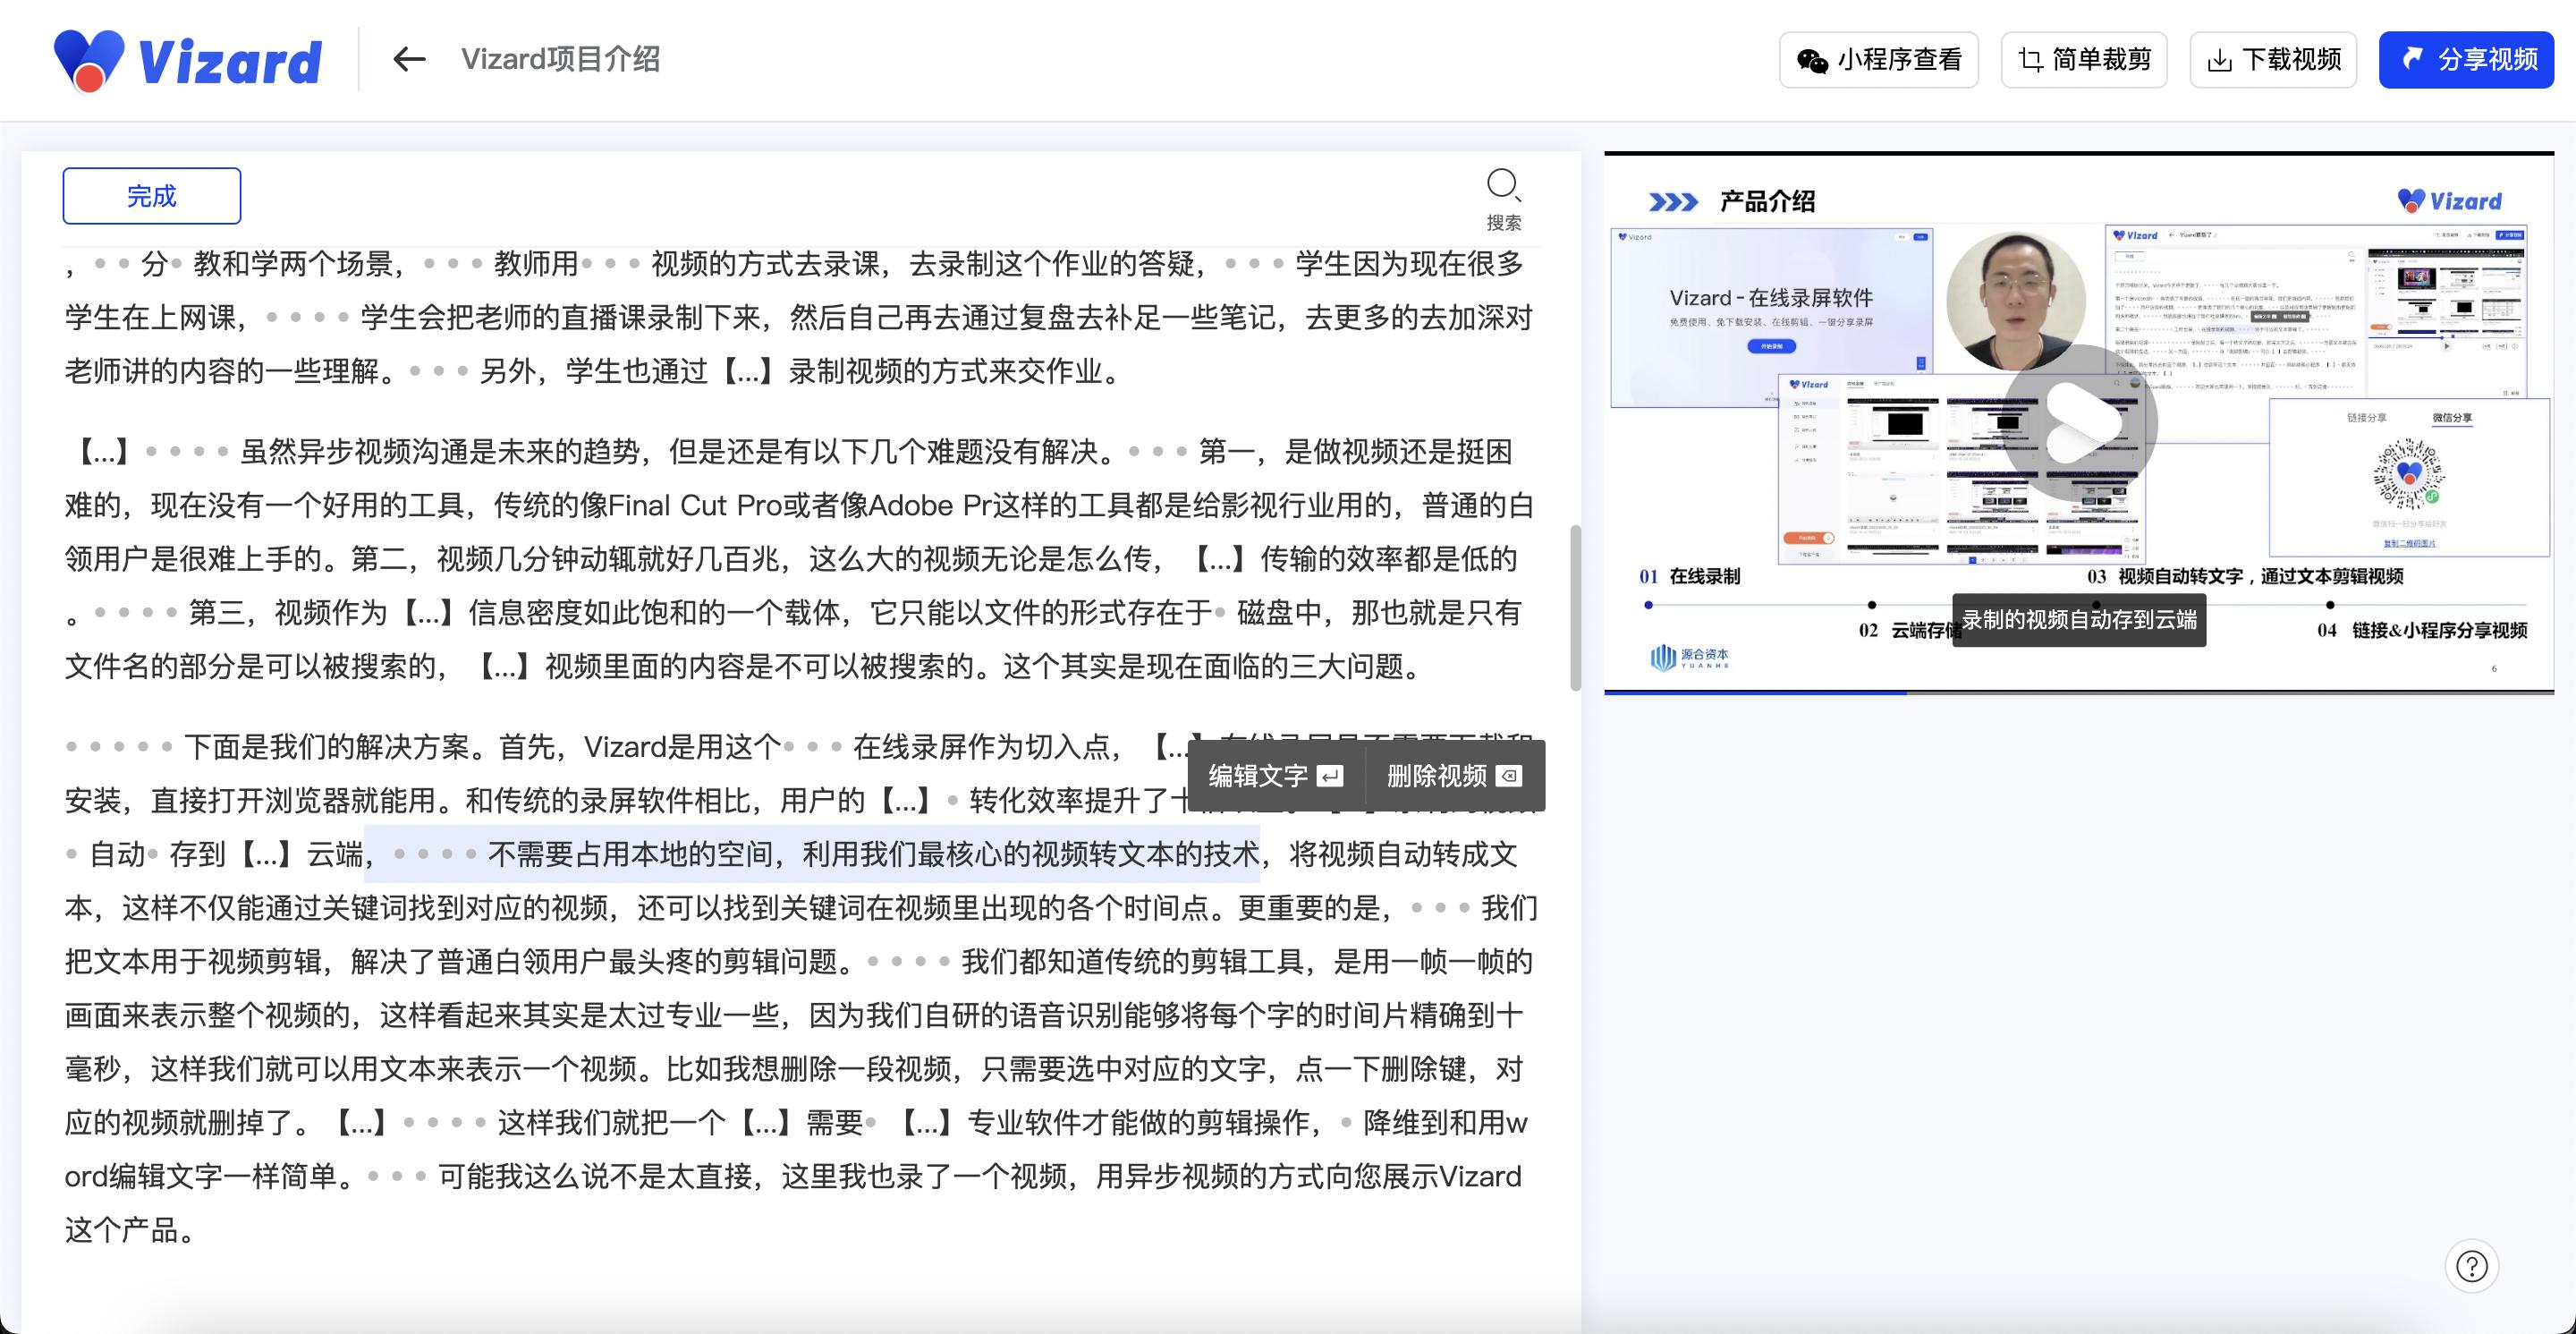Image resolution: width=2576 pixels, height=1334 pixels.
Task: Click the WeChat icon in 小程序查看
Action: (1812, 61)
